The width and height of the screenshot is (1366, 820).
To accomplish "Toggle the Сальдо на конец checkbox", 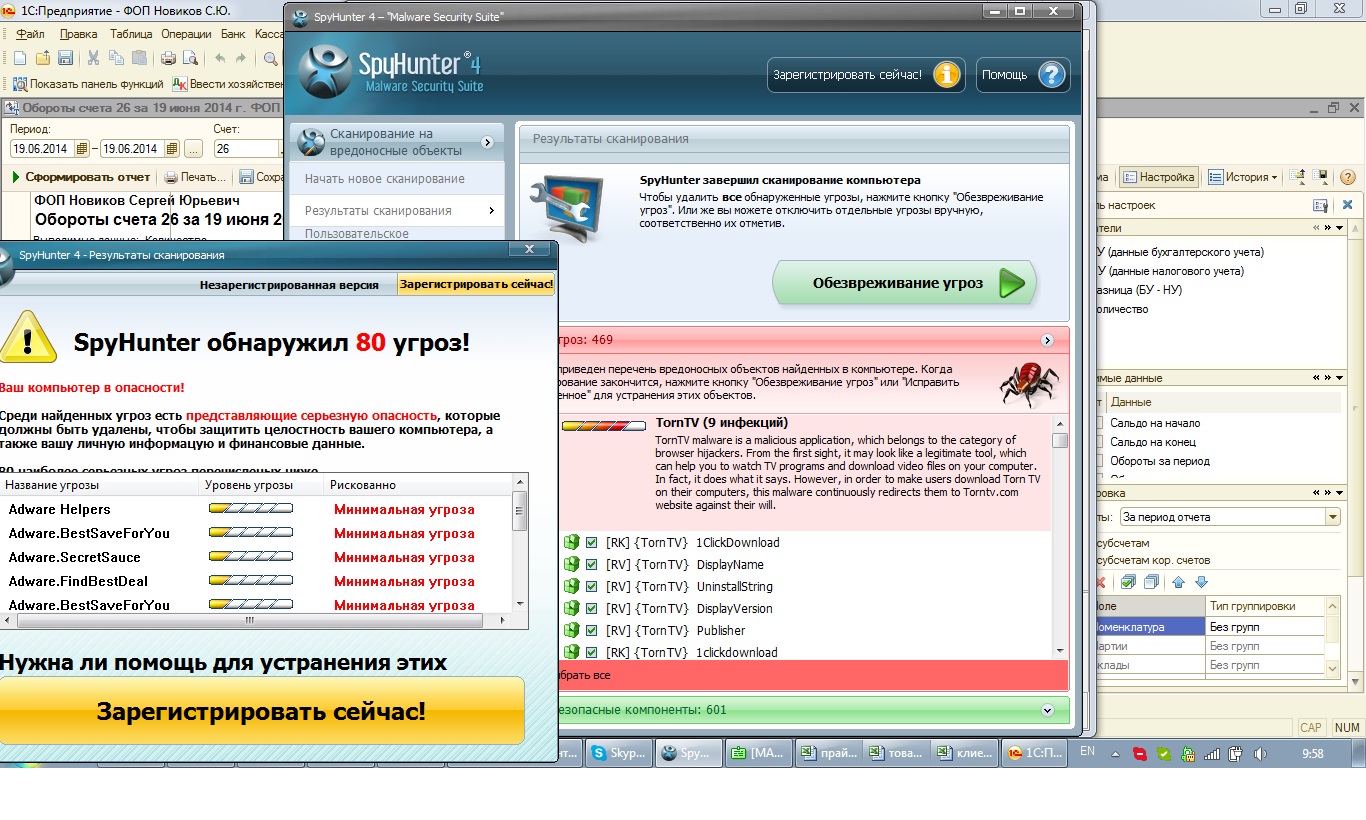I will [x=1099, y=442].
